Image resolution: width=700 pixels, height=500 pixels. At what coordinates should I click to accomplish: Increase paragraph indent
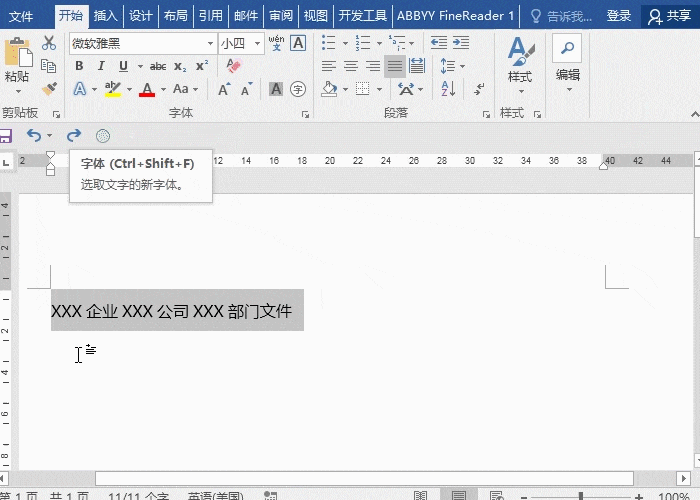tap(461, 43)
